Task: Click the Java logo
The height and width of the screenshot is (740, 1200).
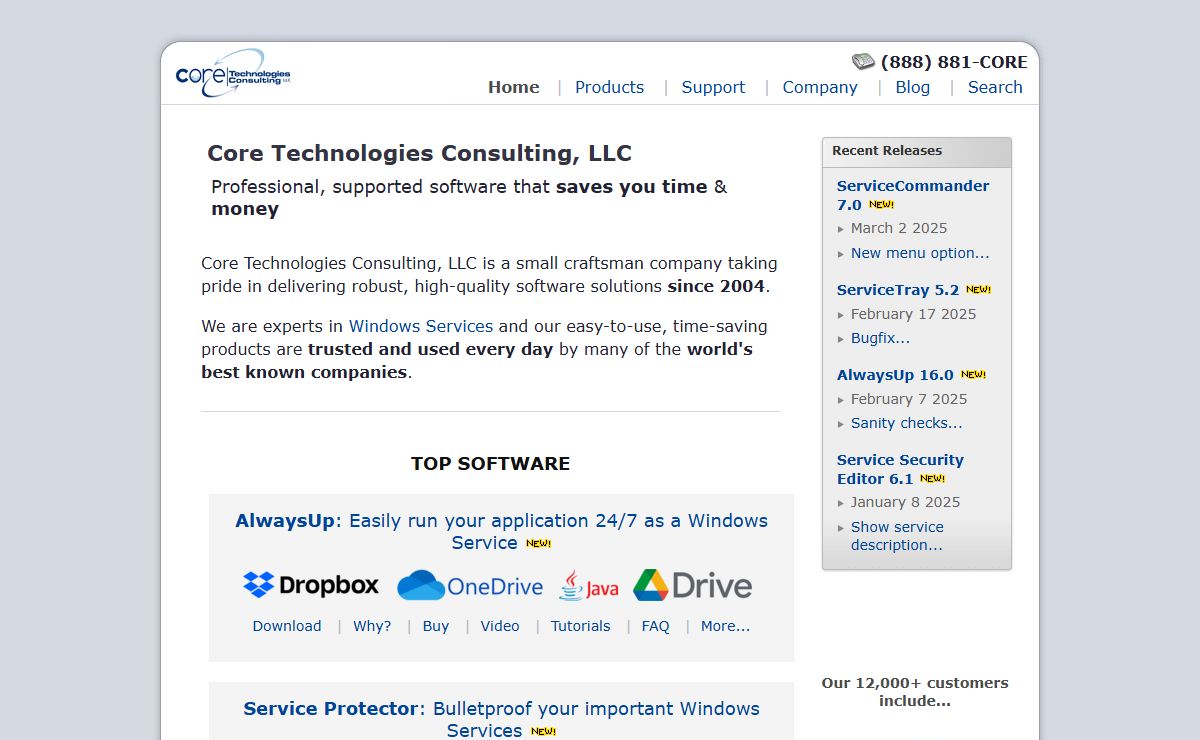Action: tap(589, 586)
